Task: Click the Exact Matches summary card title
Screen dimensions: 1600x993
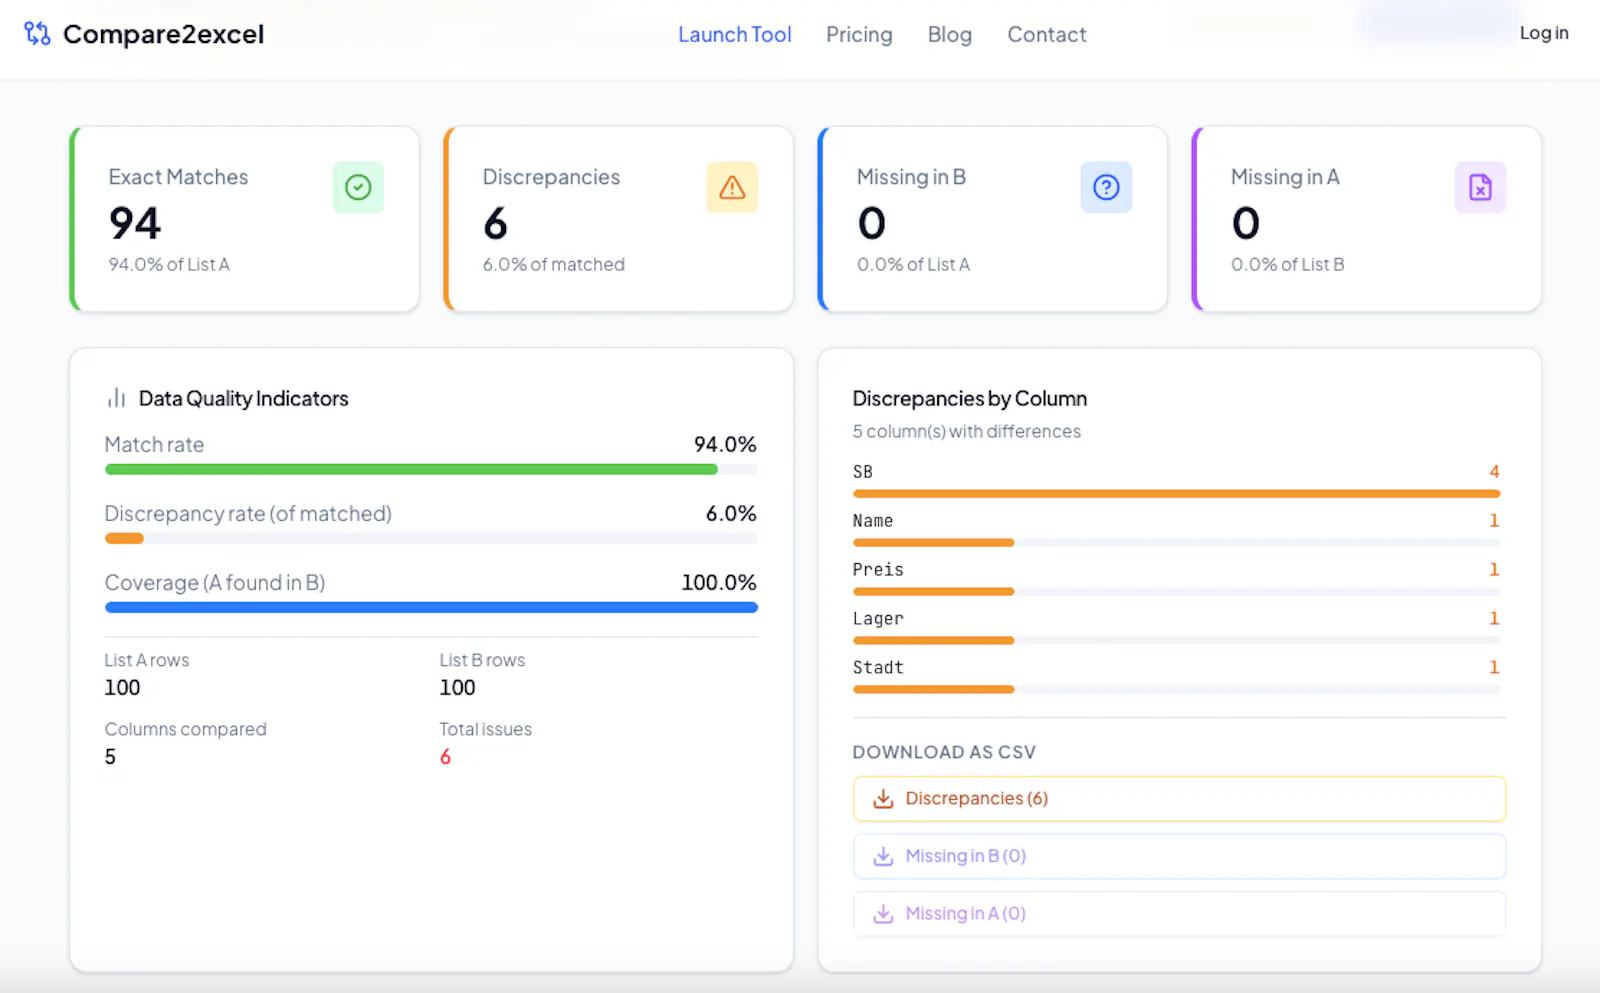Action: pyautogui.click(x=178, y=177)
